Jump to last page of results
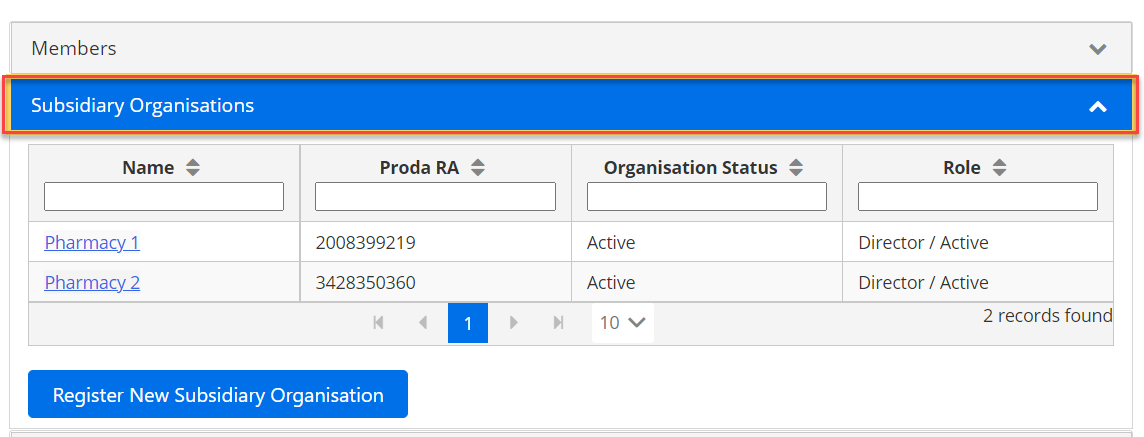The image size is (1144, 437). pos(559,323)
